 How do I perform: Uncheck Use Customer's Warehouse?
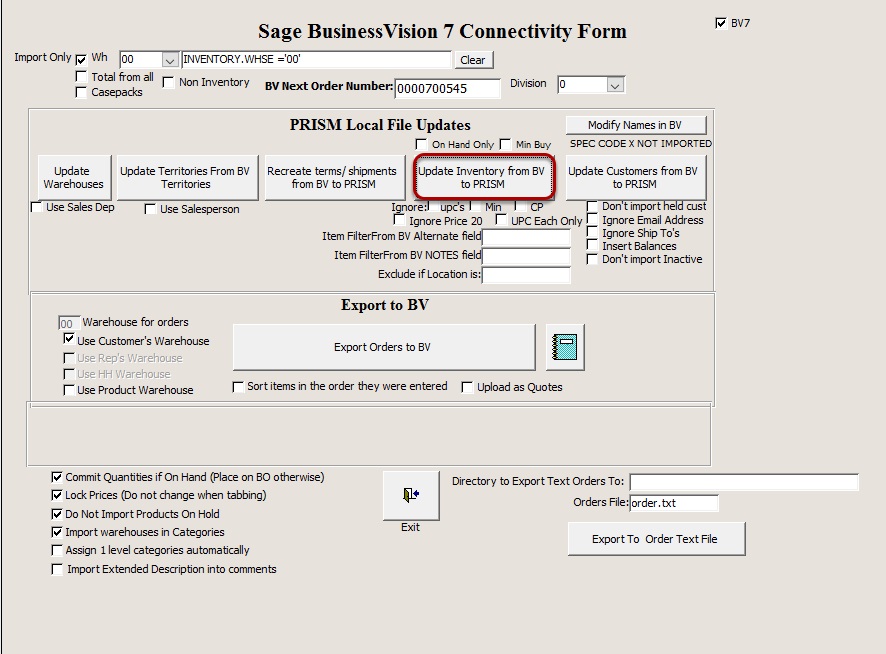point(69,339)
